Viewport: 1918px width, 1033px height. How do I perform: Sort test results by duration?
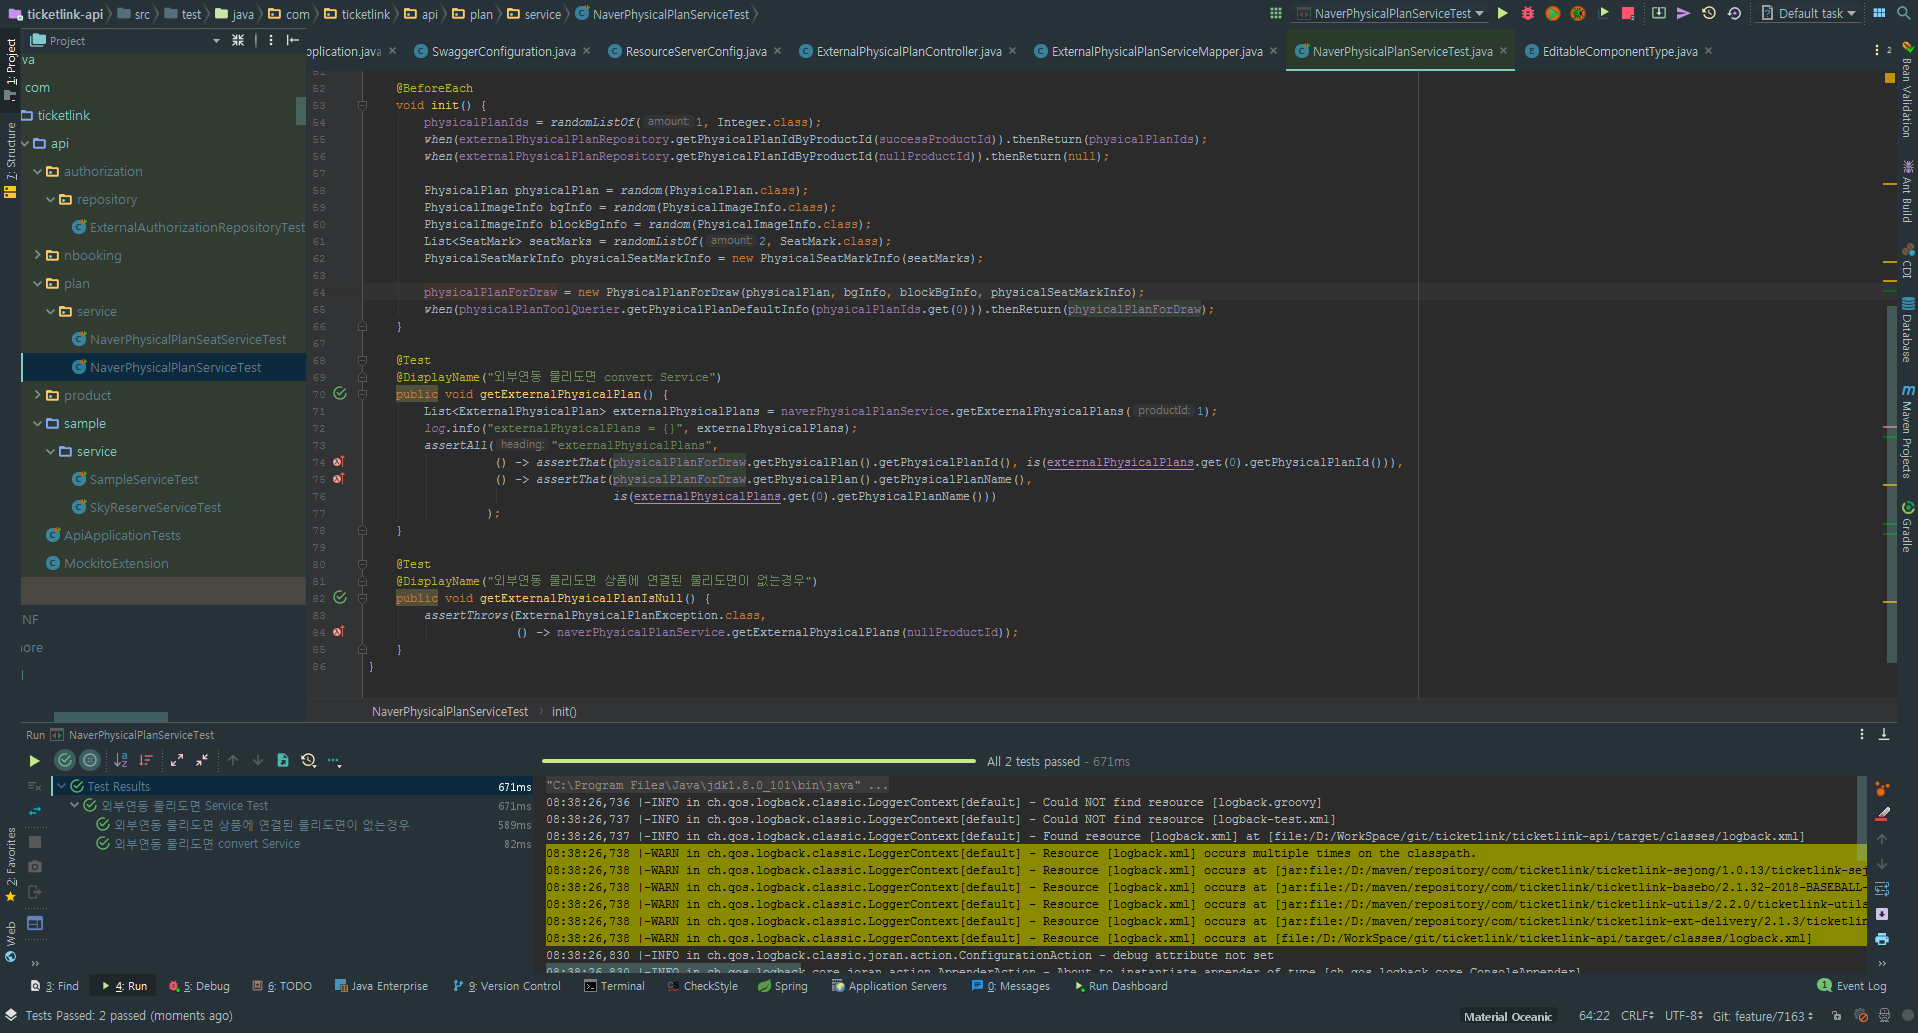click(146, 761)
